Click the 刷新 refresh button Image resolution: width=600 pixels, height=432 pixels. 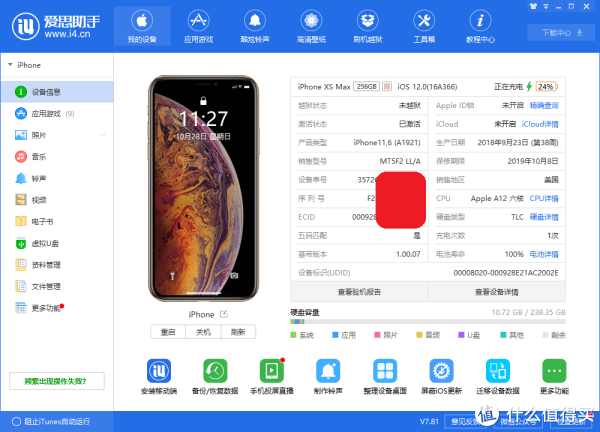238,332
